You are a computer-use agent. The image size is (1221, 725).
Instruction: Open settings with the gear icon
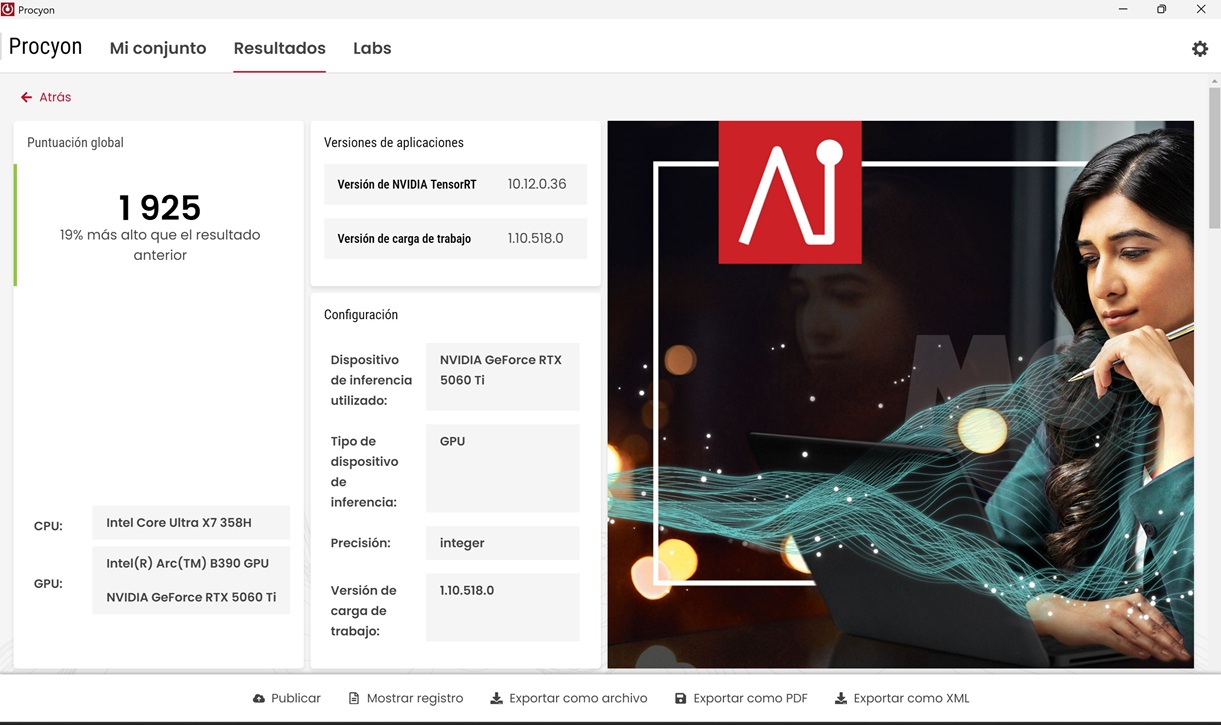1199,49
